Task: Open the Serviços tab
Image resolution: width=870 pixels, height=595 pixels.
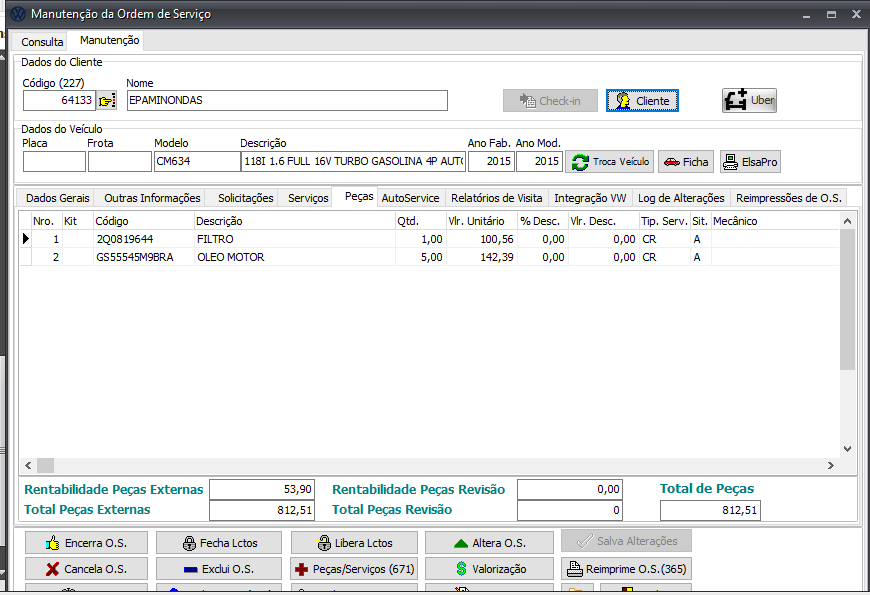Action: pos(308,198)
